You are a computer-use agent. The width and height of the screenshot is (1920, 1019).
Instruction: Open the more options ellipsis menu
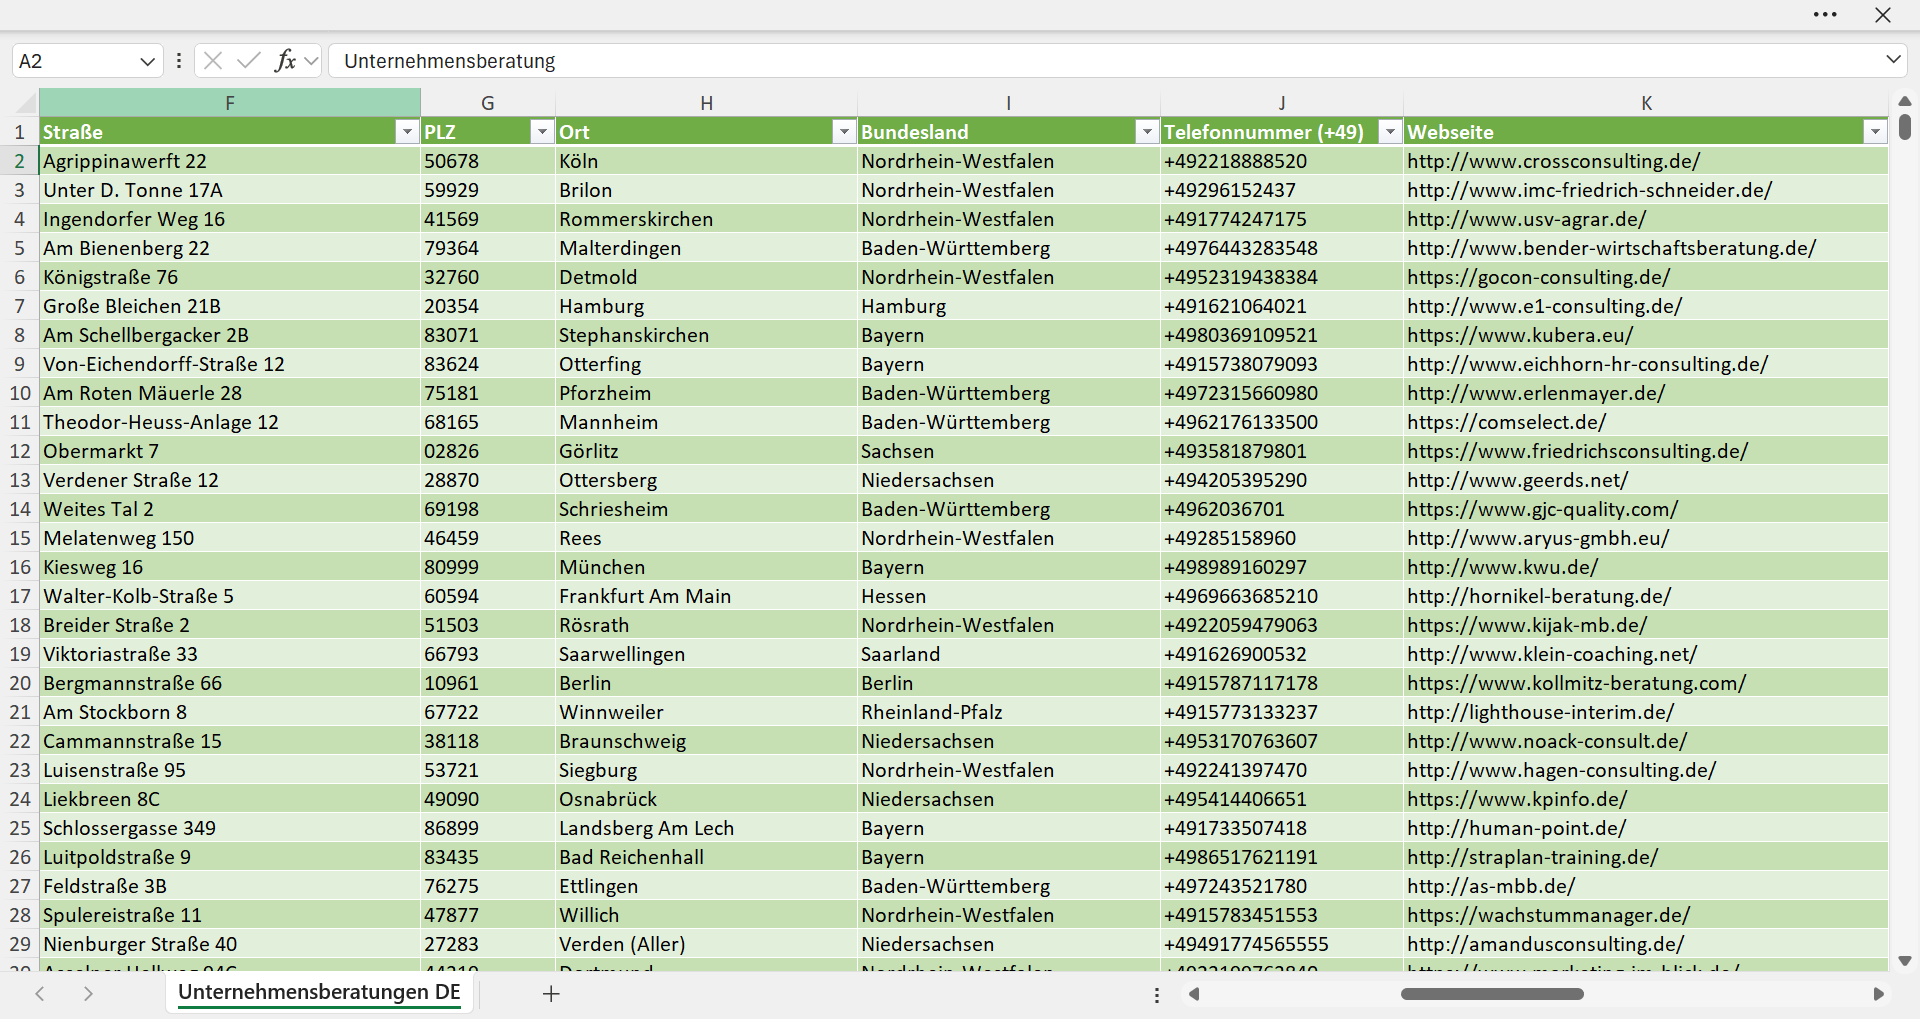pos(1825,15)
